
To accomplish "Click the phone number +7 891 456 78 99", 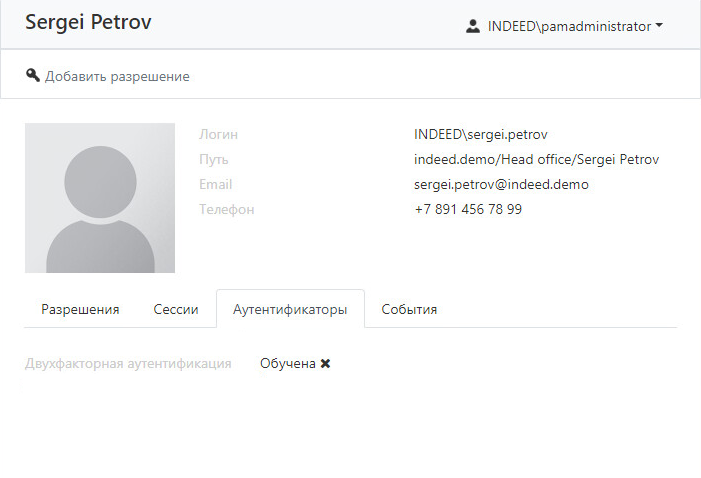I will (x=468, y=209).
